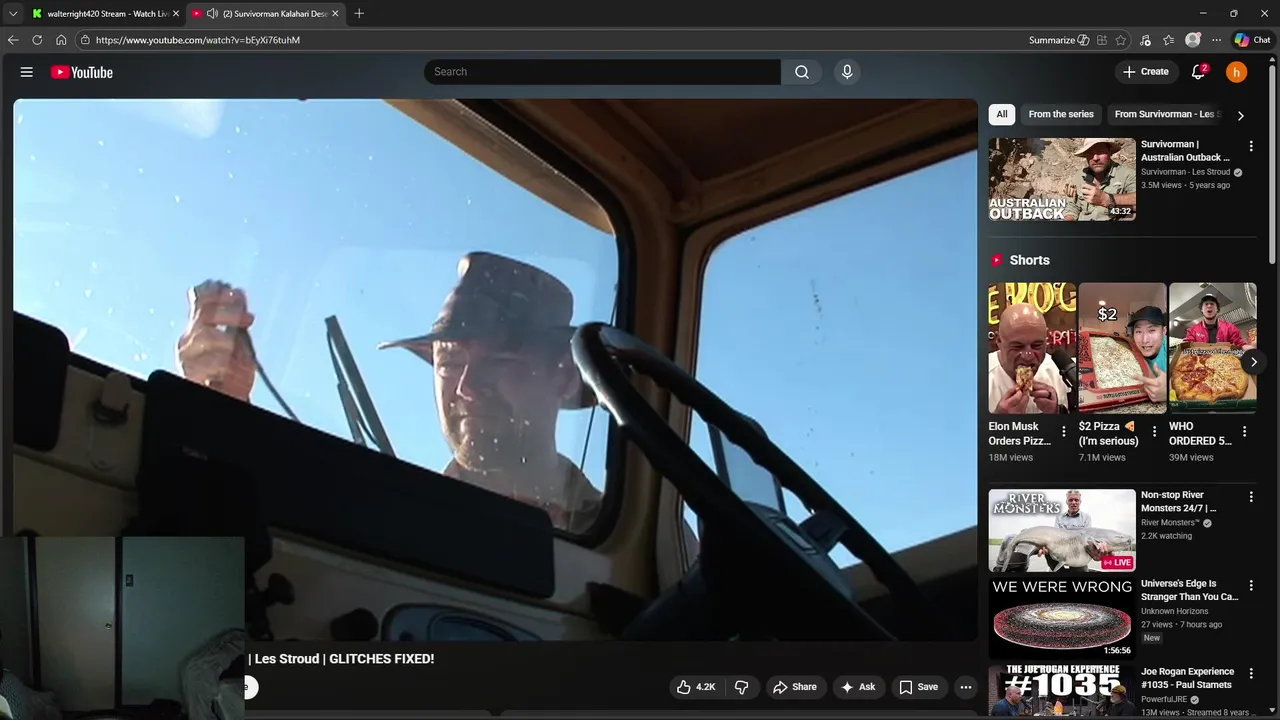Open the YouTube guide hamburger menu
Screen dimensions: 1280x720
[x=27, y=72]
